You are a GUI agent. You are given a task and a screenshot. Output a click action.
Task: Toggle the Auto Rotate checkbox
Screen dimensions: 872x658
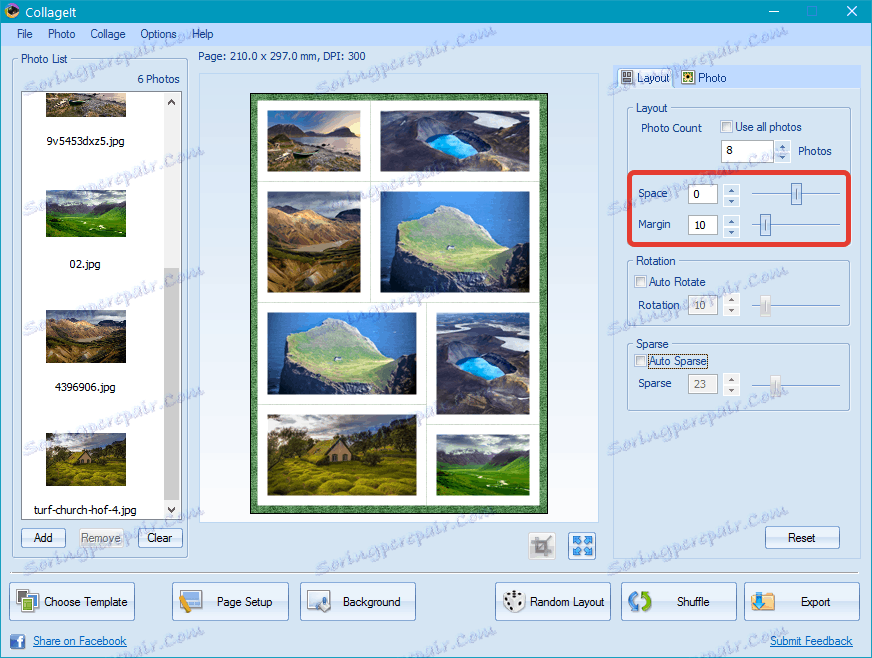(641, 281)
